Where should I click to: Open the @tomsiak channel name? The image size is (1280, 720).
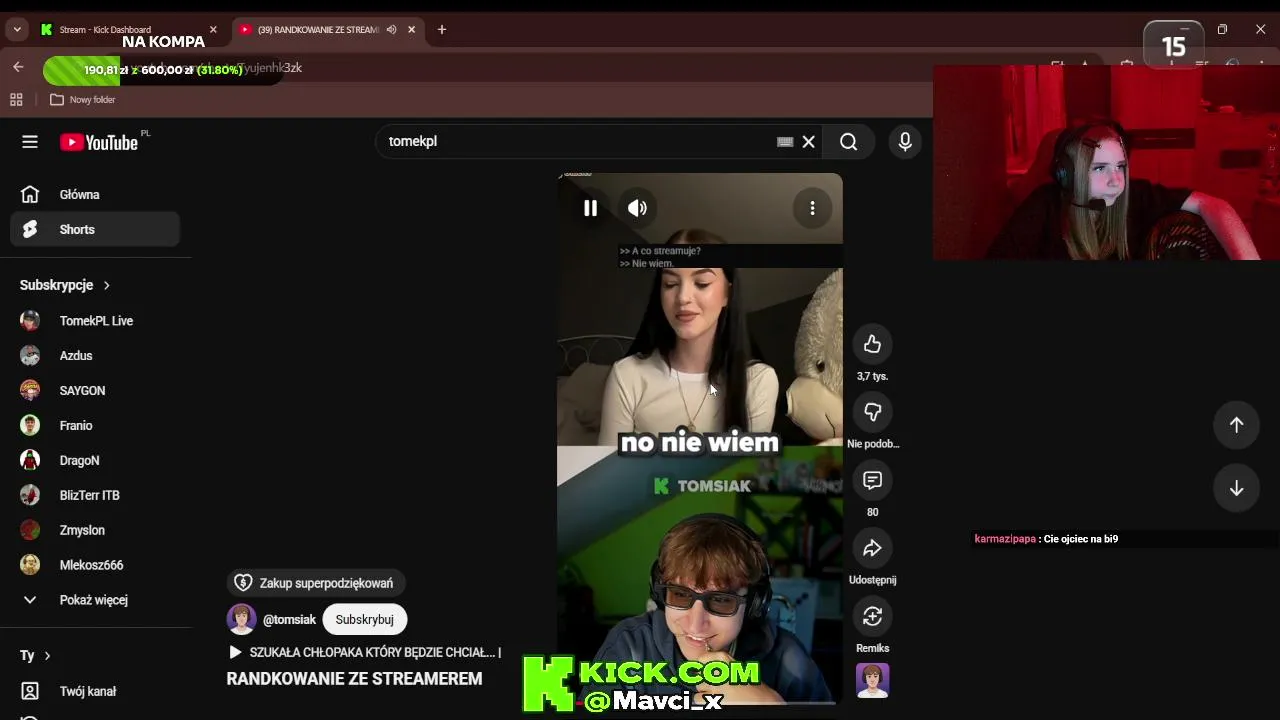[289, 619]
